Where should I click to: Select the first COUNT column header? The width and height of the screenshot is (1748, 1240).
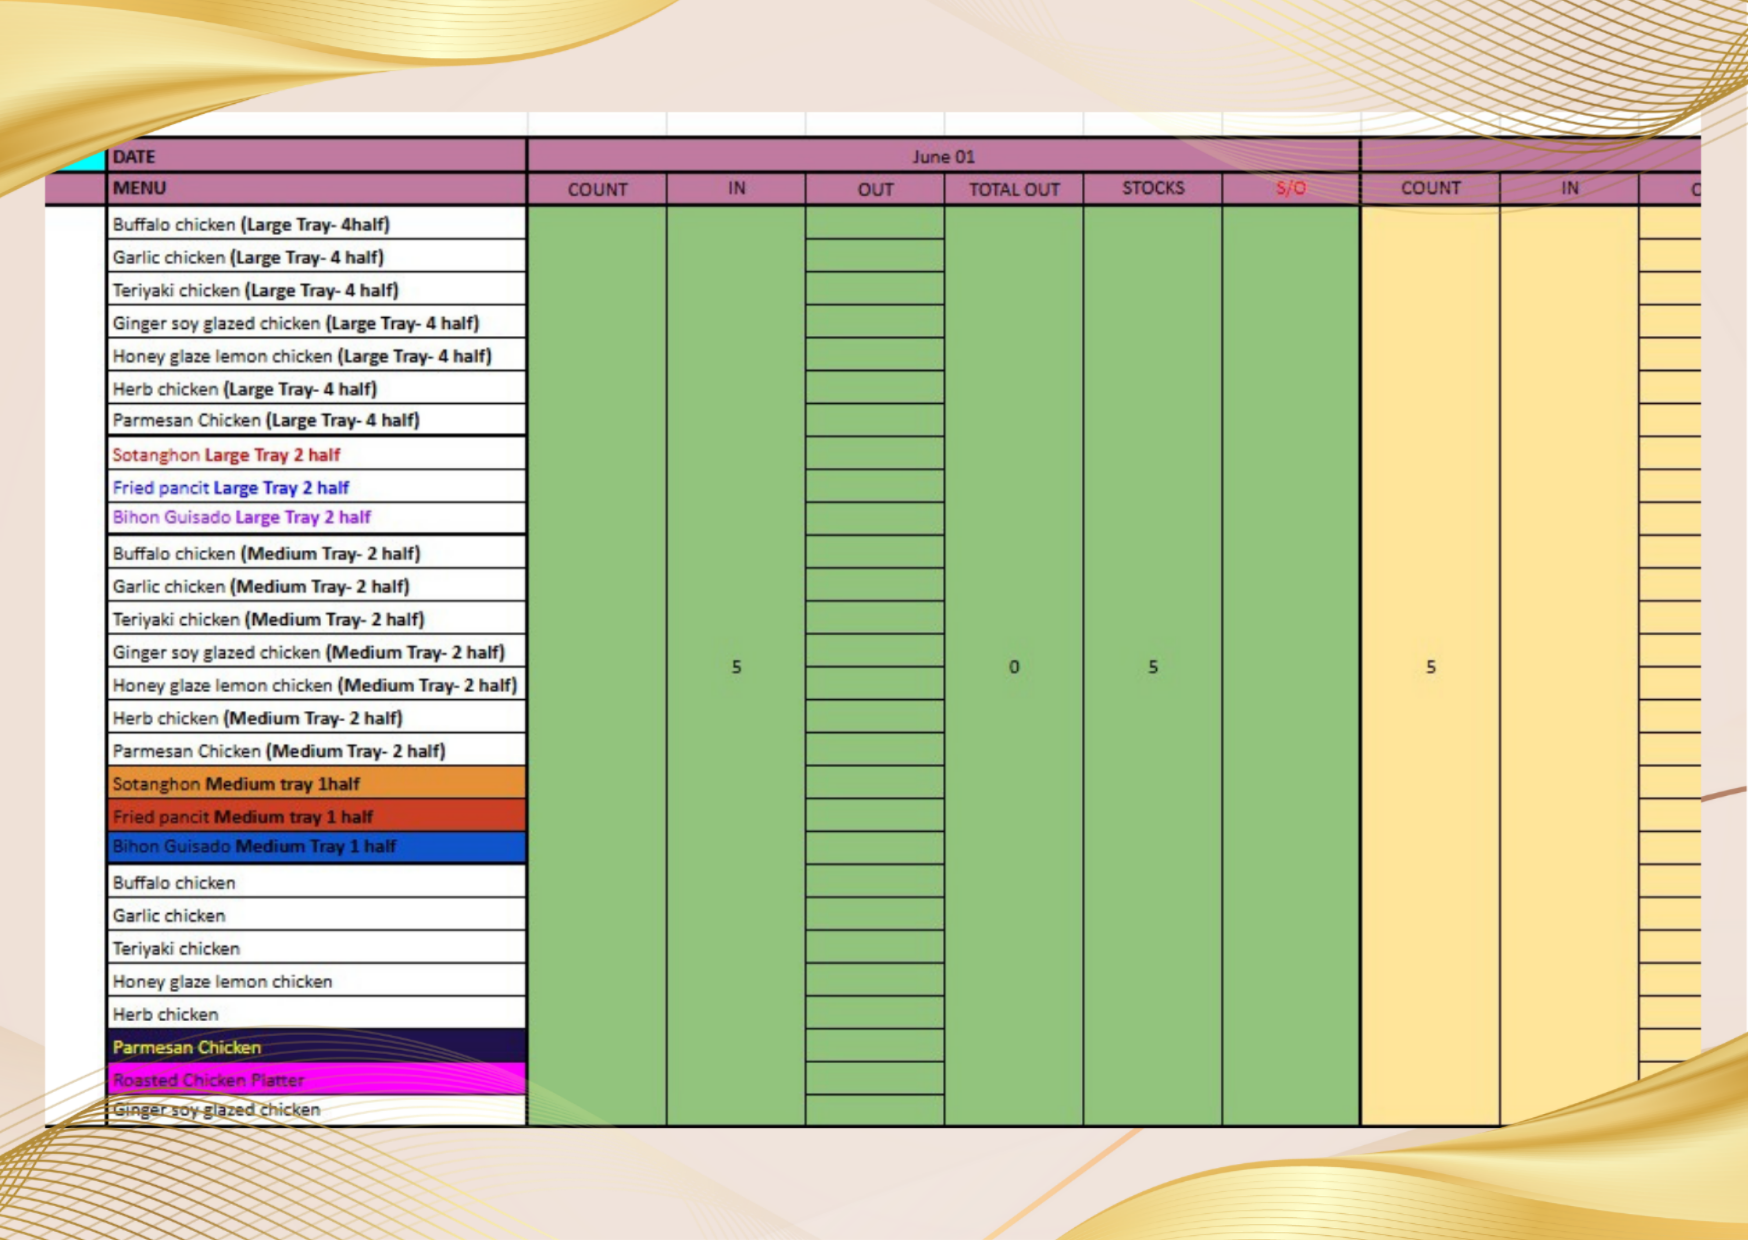(x=597, y=189)
